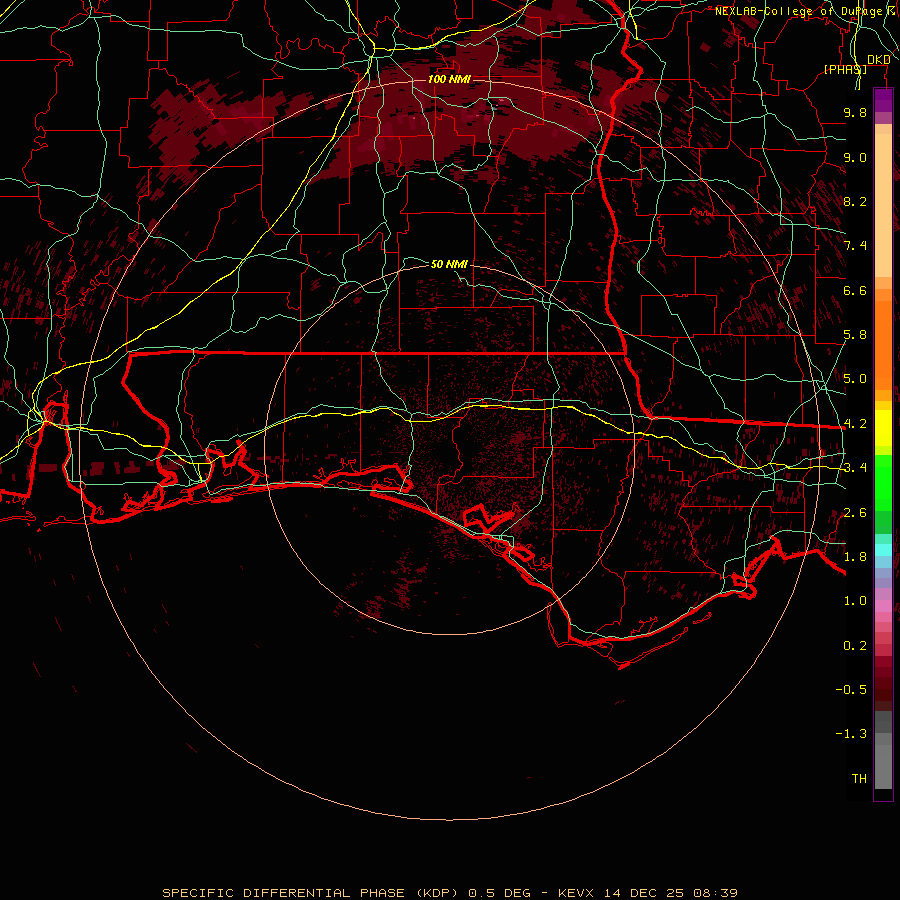Click the 5.0 scale label
Screen dimensions: 900x900
(855, 379)
